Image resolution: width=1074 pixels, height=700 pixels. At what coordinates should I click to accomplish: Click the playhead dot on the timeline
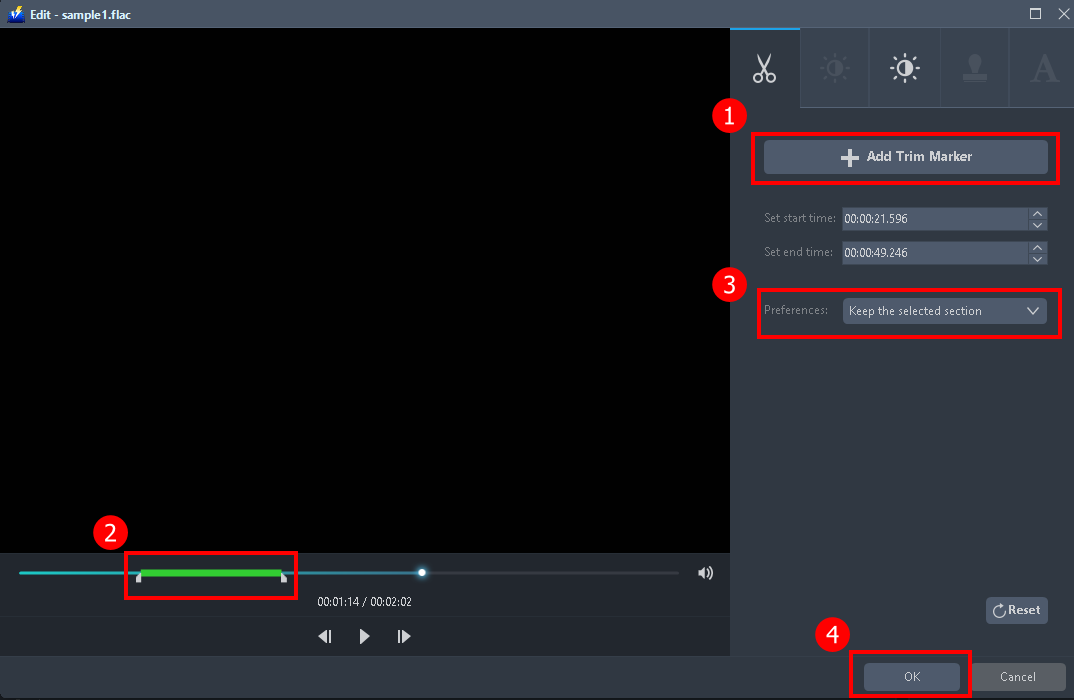coord(421,572)
